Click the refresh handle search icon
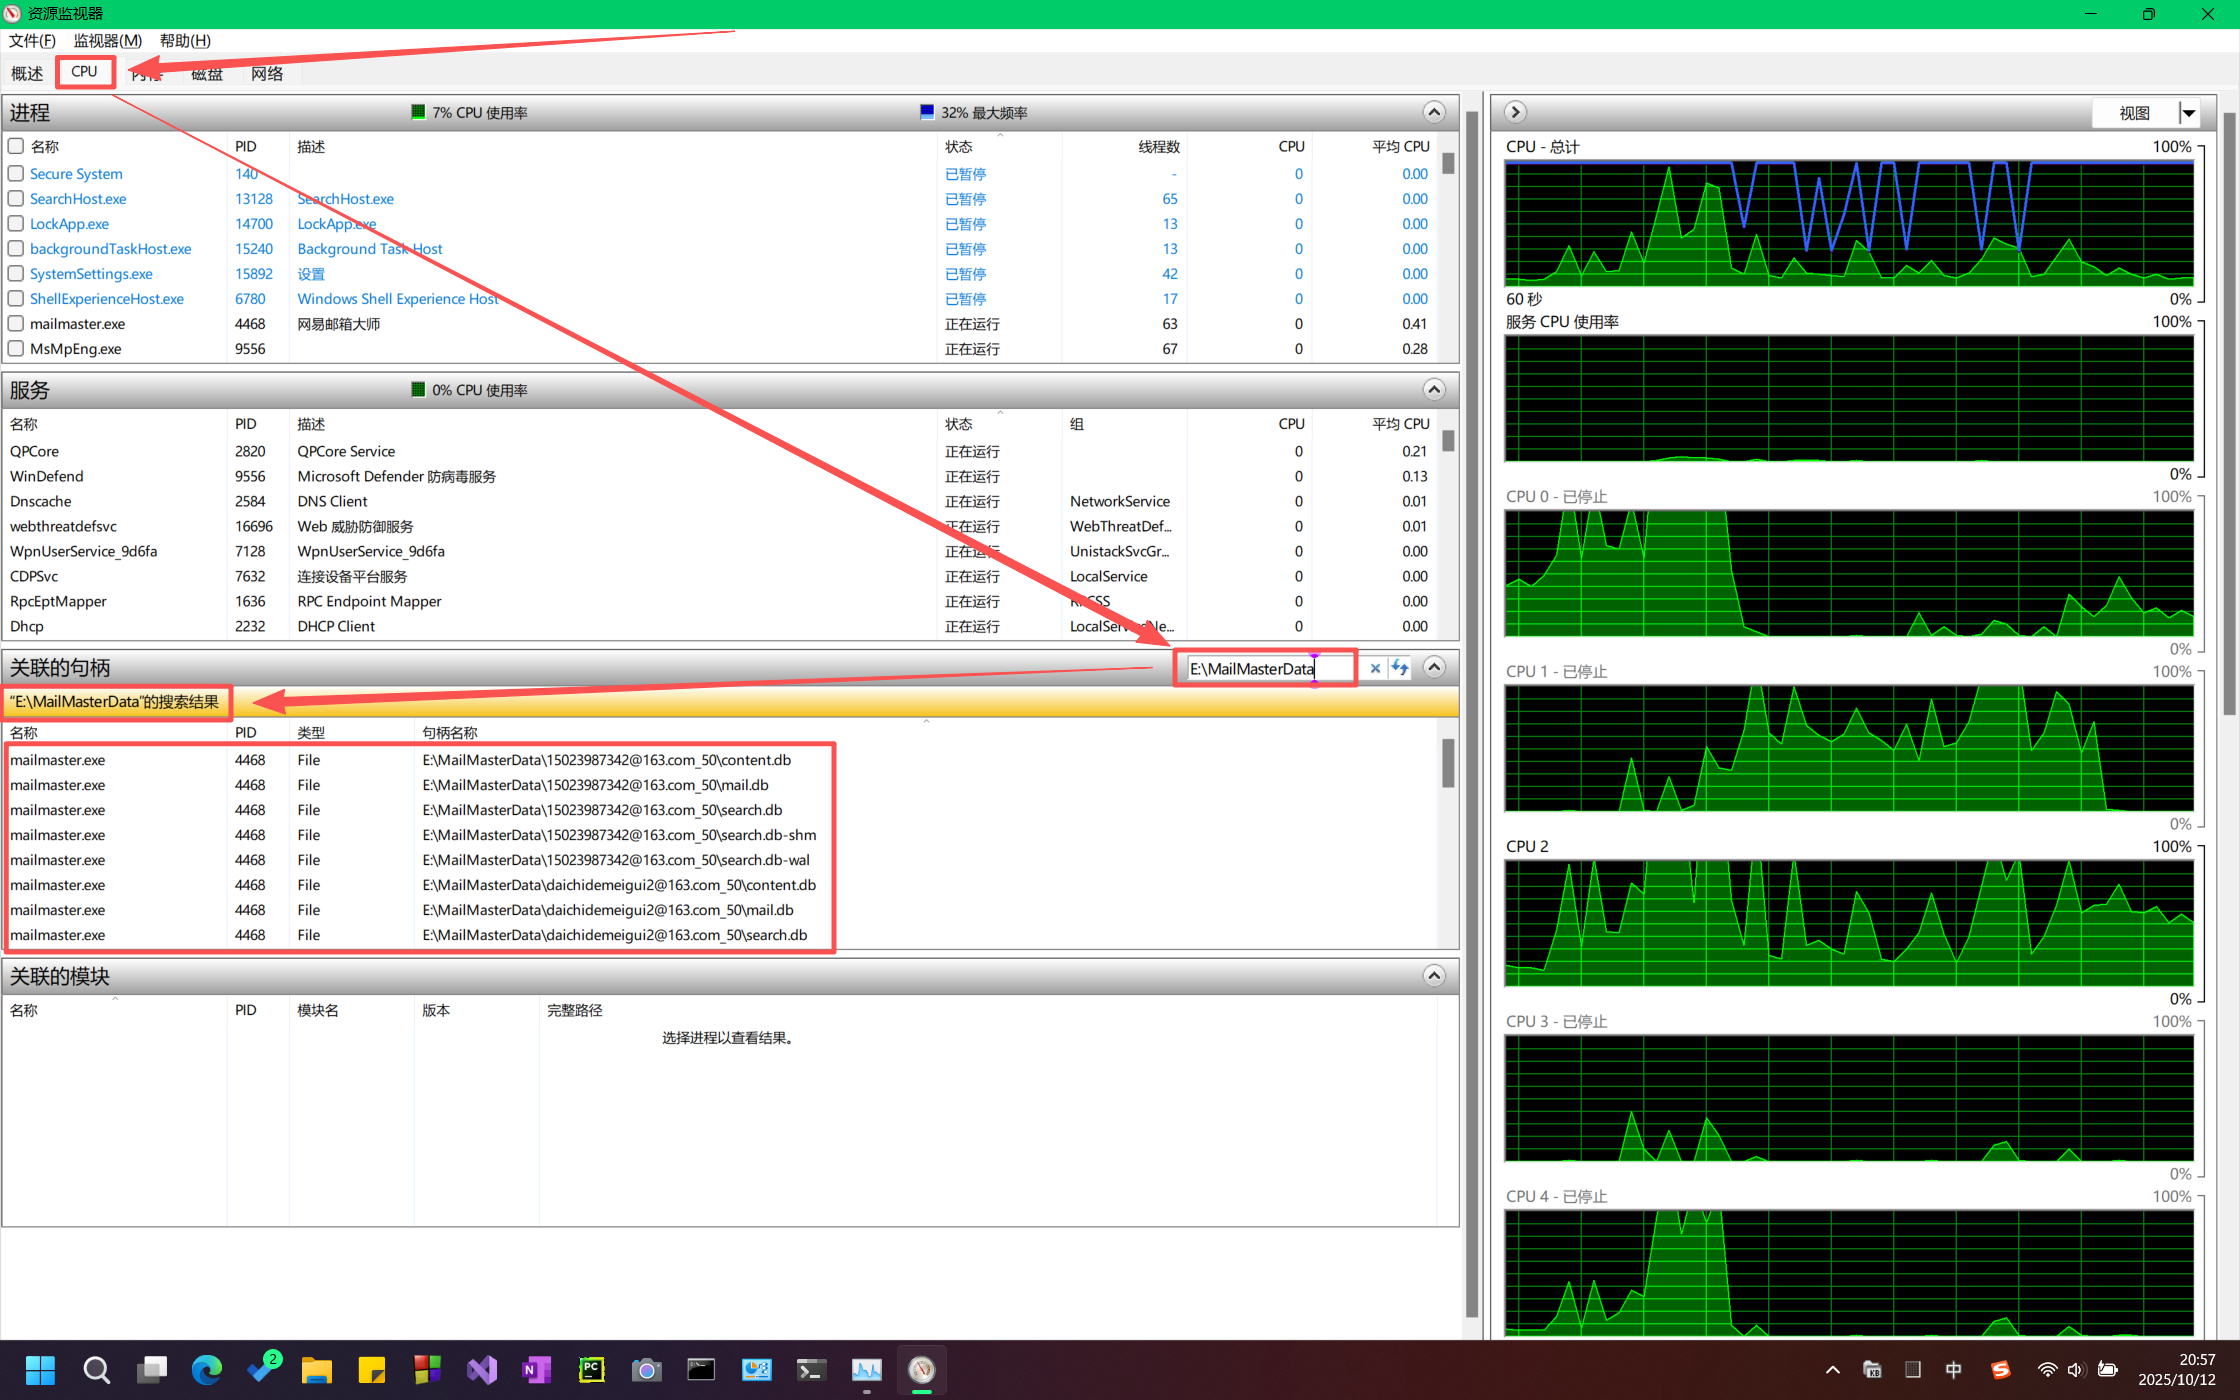This screenshot has width=2240, height=1400. [x=1400, y=668]
